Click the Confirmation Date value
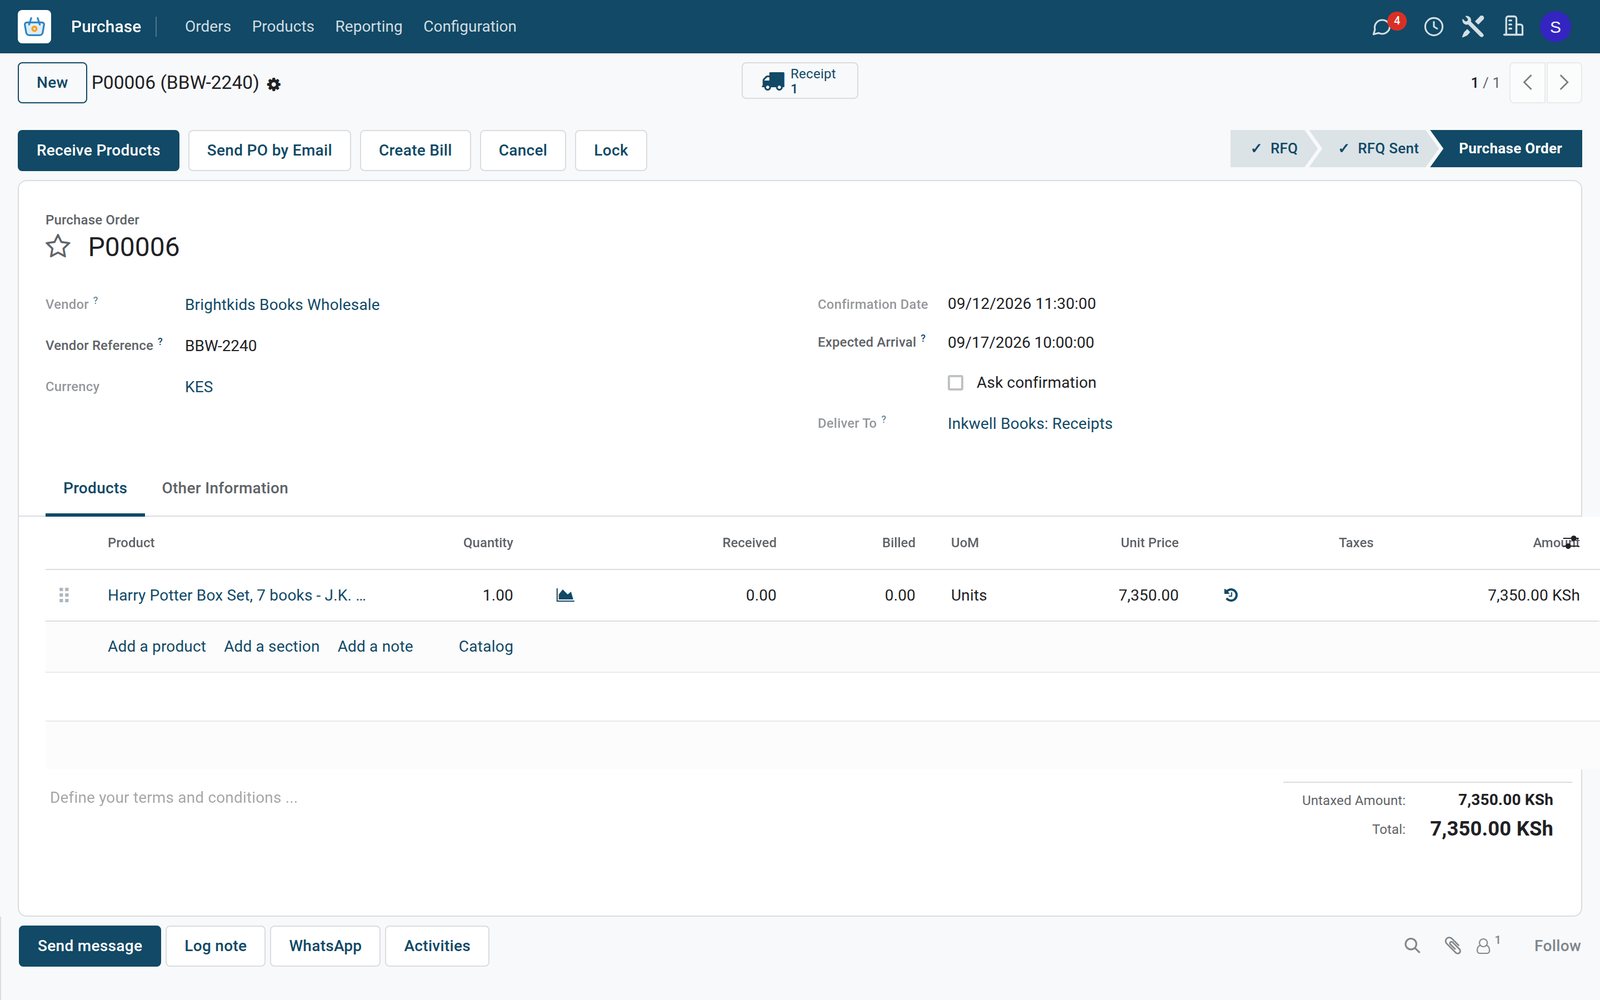 [1022, 304]
